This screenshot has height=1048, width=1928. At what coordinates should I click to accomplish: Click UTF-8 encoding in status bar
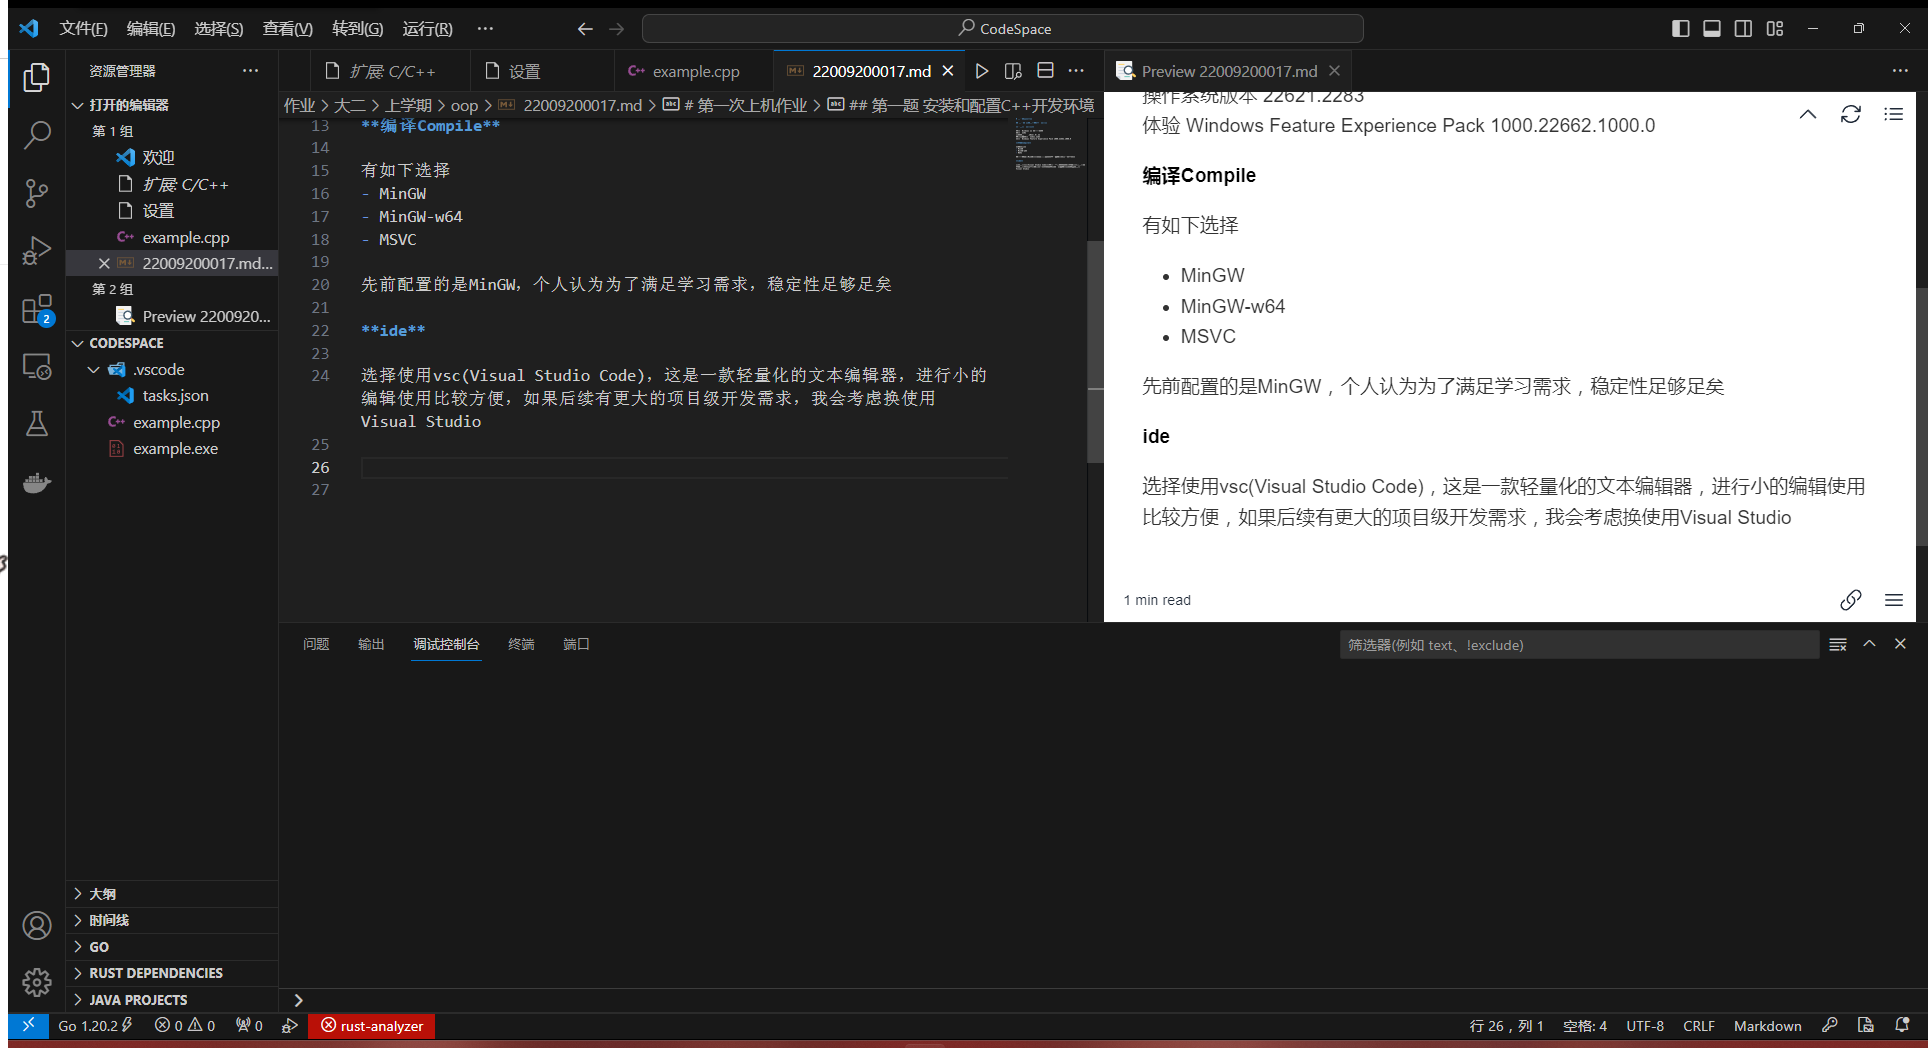[1645, 1026]
